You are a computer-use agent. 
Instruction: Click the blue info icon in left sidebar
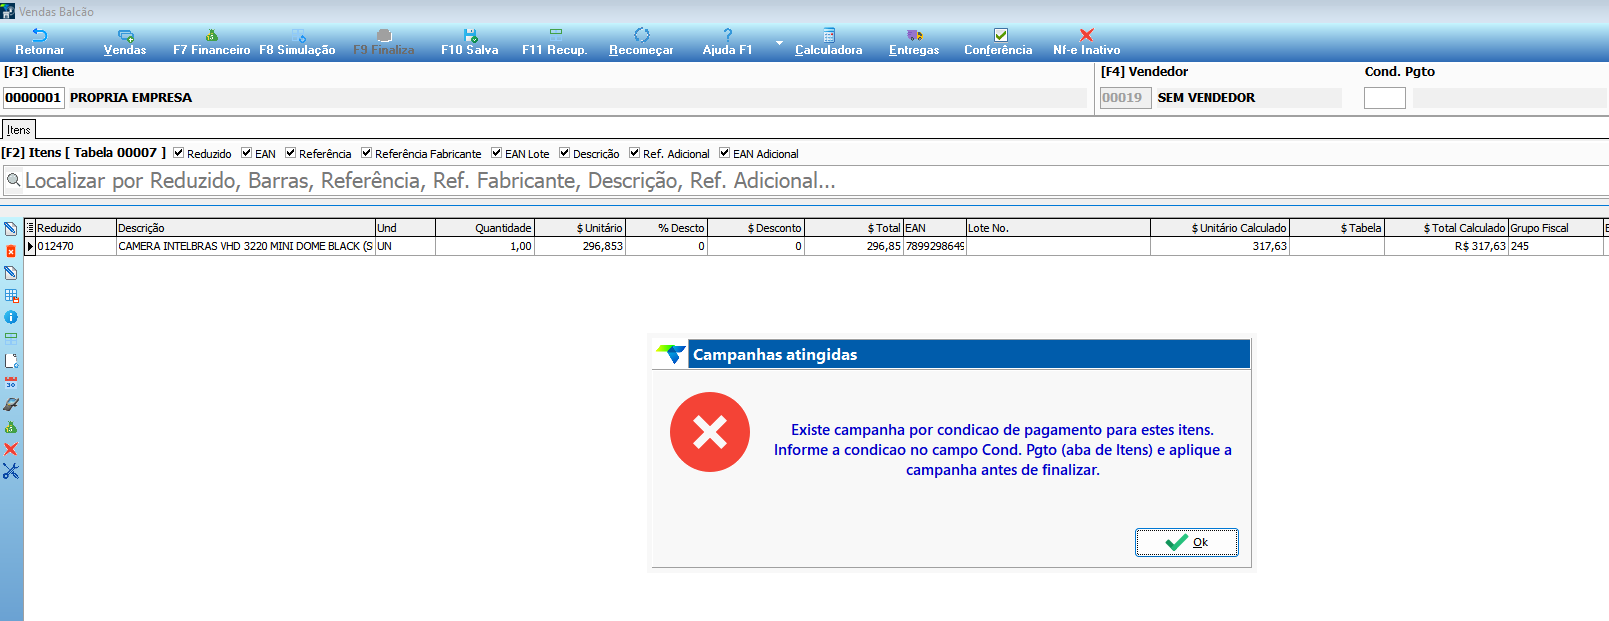[x=11, y=317]
